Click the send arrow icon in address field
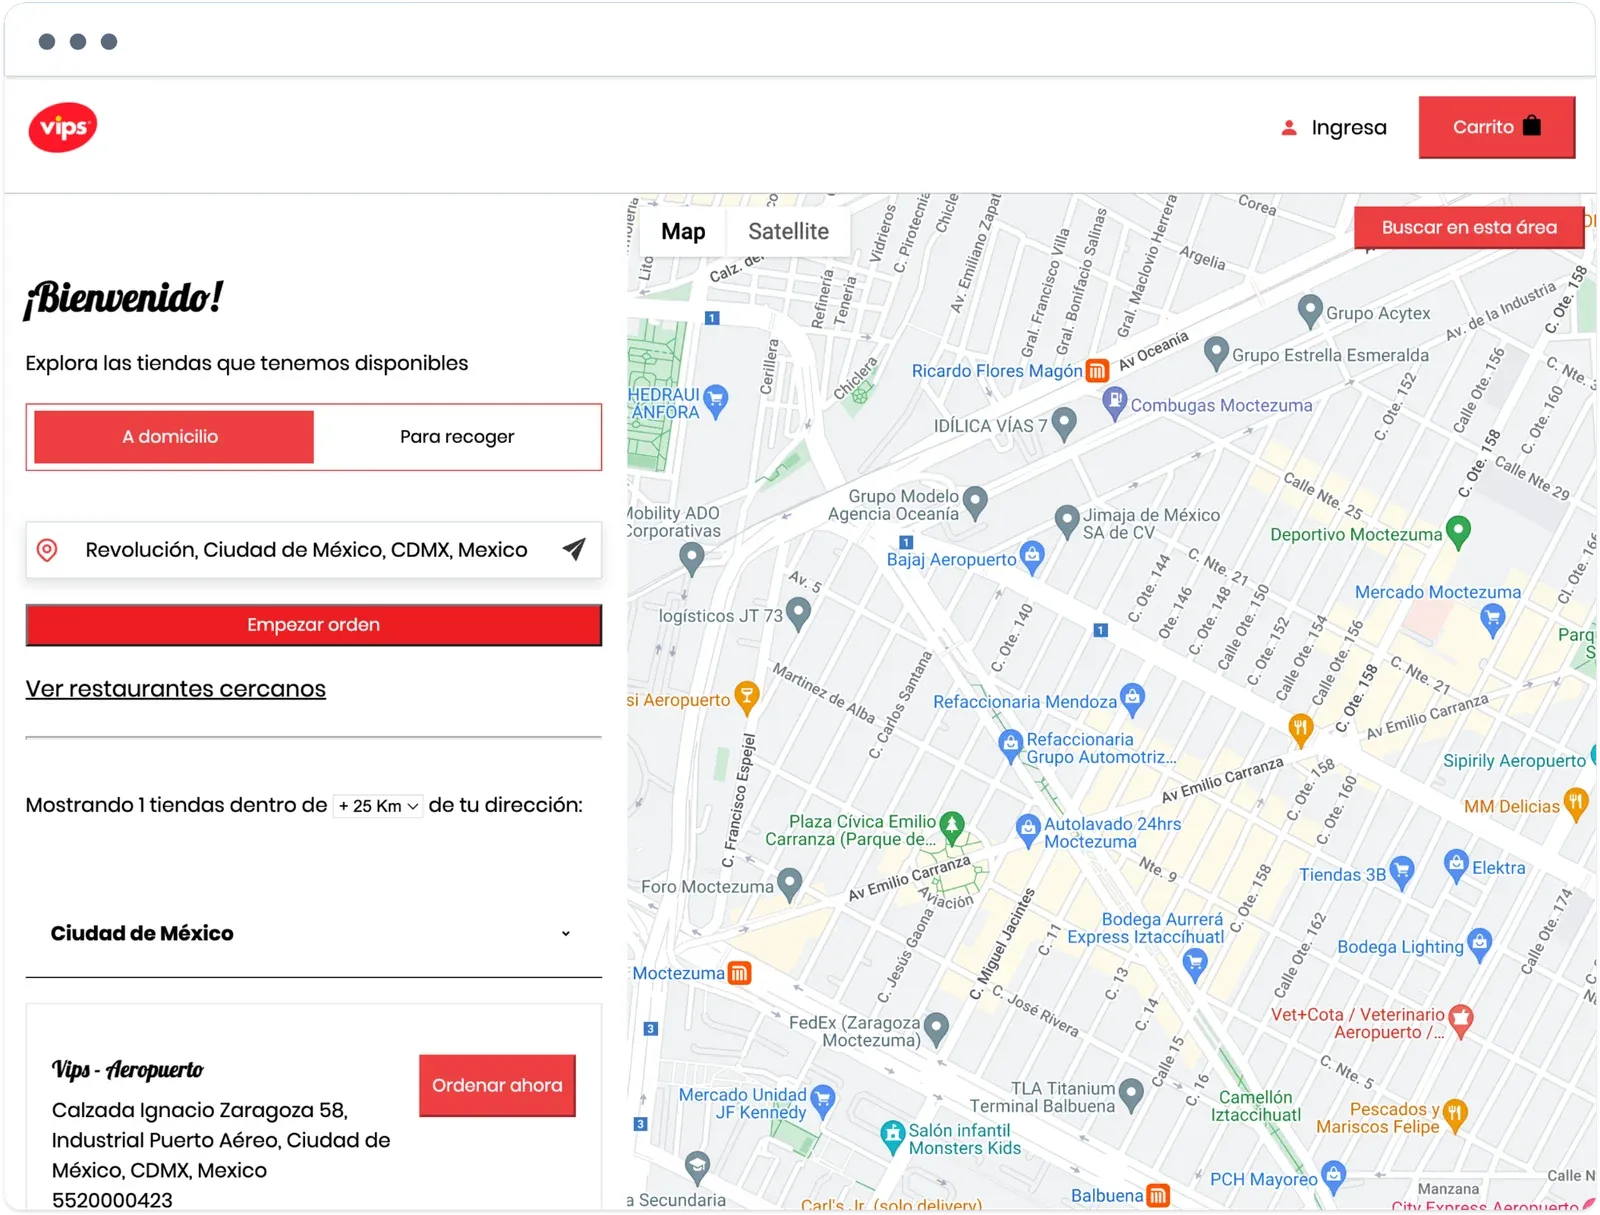The width and height of the screenshot is (1600, 1215). (x=574, y=549)
